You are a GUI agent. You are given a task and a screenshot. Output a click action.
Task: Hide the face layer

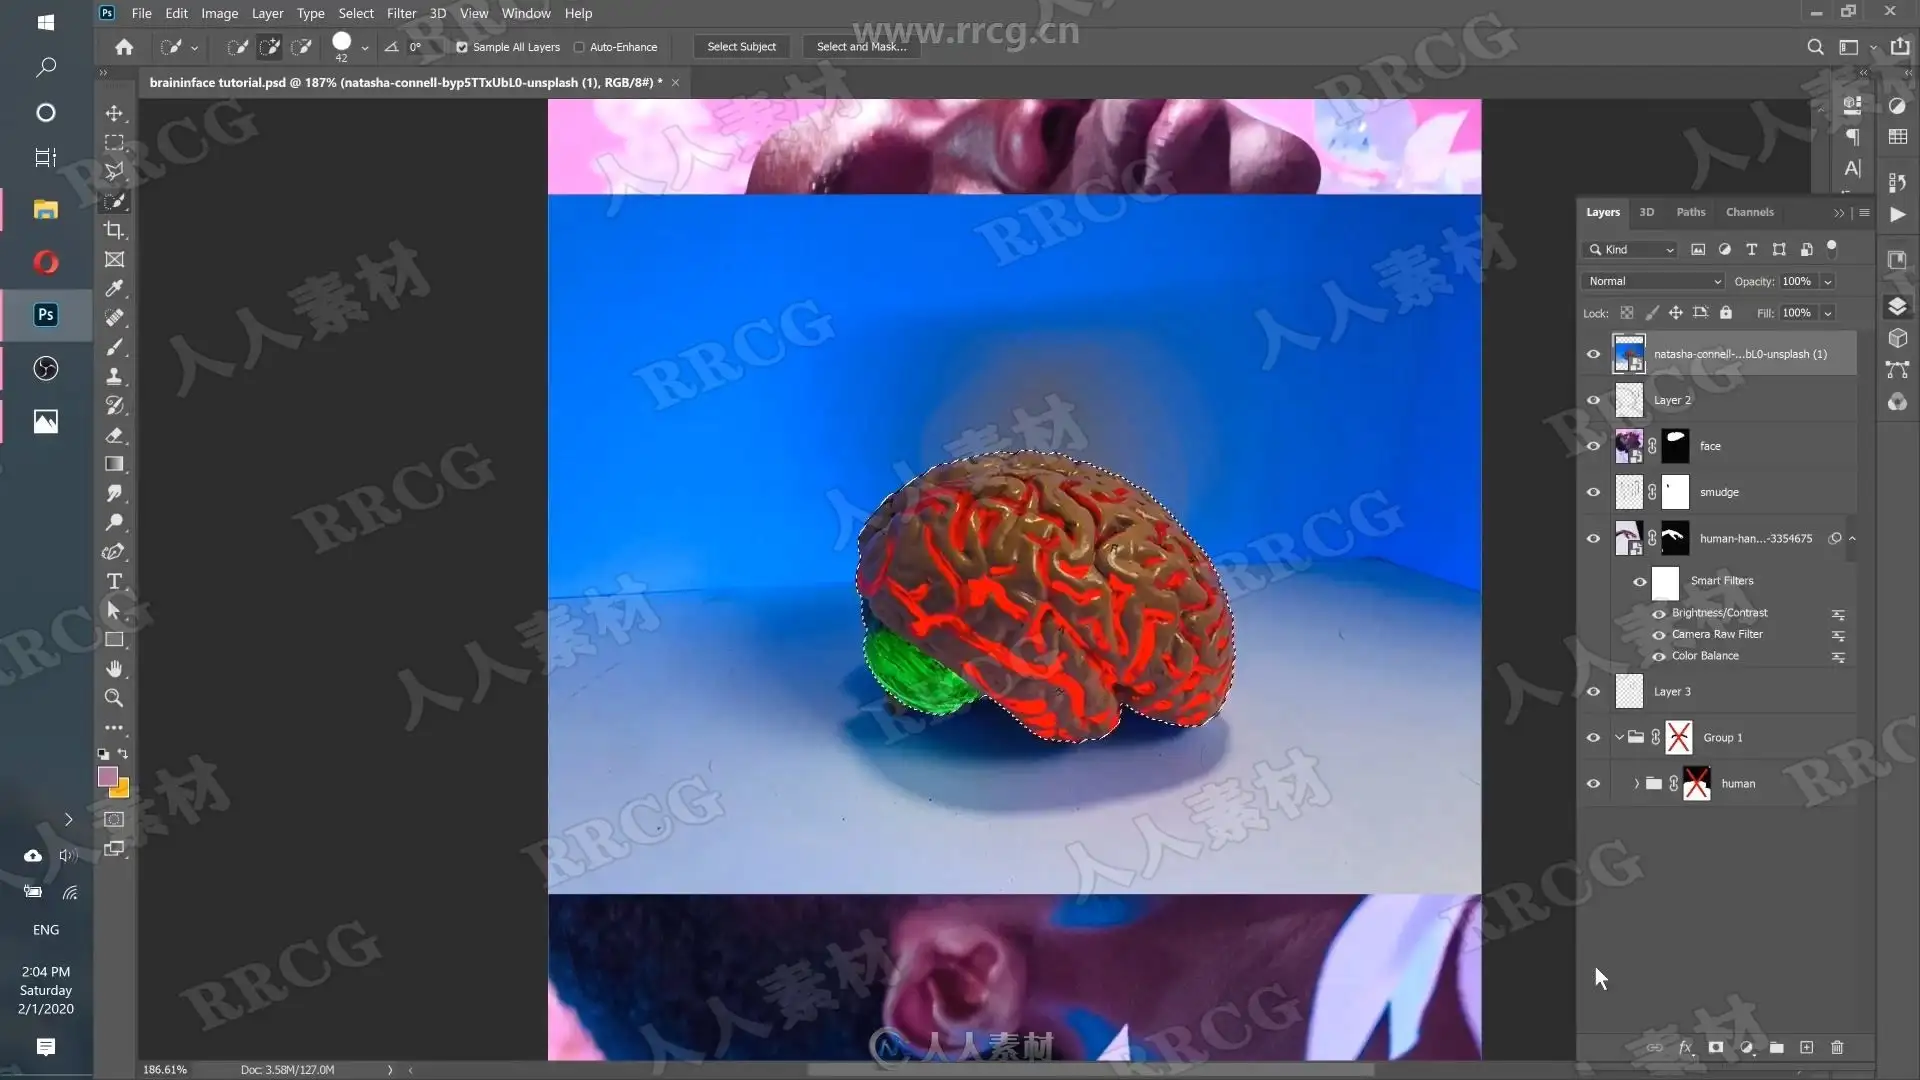(x=1593, y=446)
